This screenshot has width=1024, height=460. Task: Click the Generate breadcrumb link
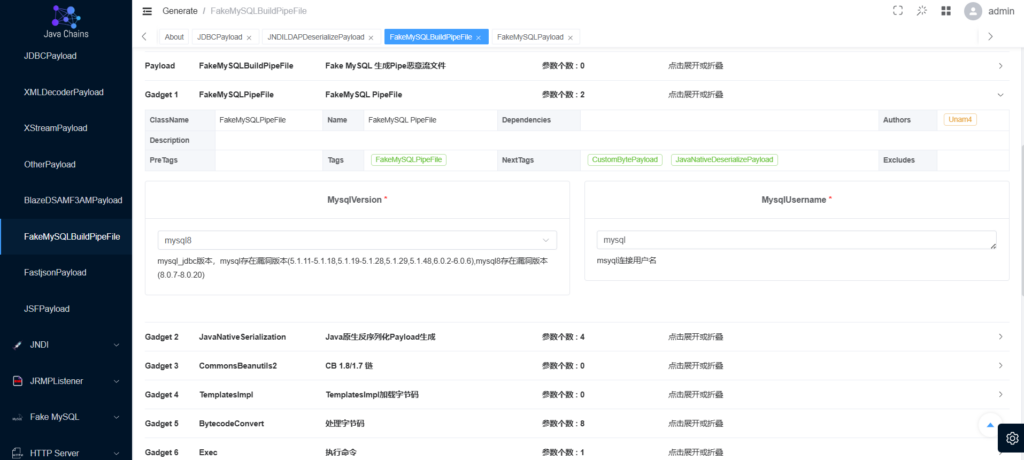point(179,11)
